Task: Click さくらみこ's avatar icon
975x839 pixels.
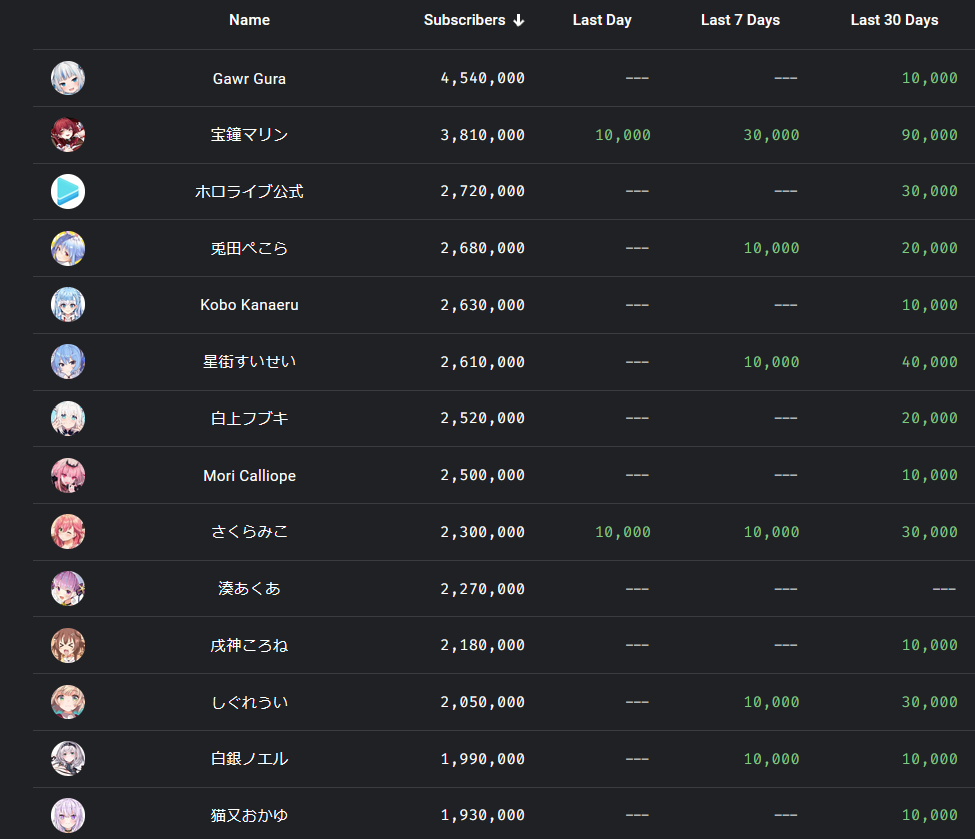Action: (x=68, y=532)
